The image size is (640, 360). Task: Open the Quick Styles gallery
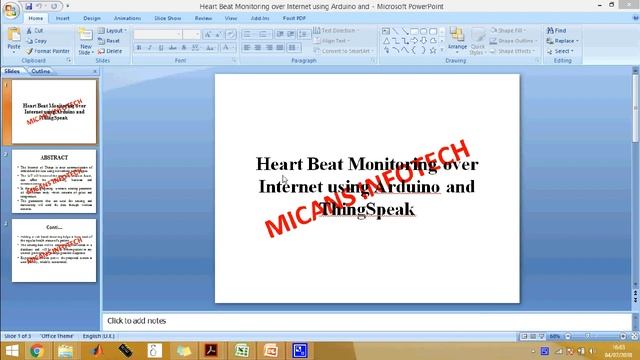click(477, 41)
